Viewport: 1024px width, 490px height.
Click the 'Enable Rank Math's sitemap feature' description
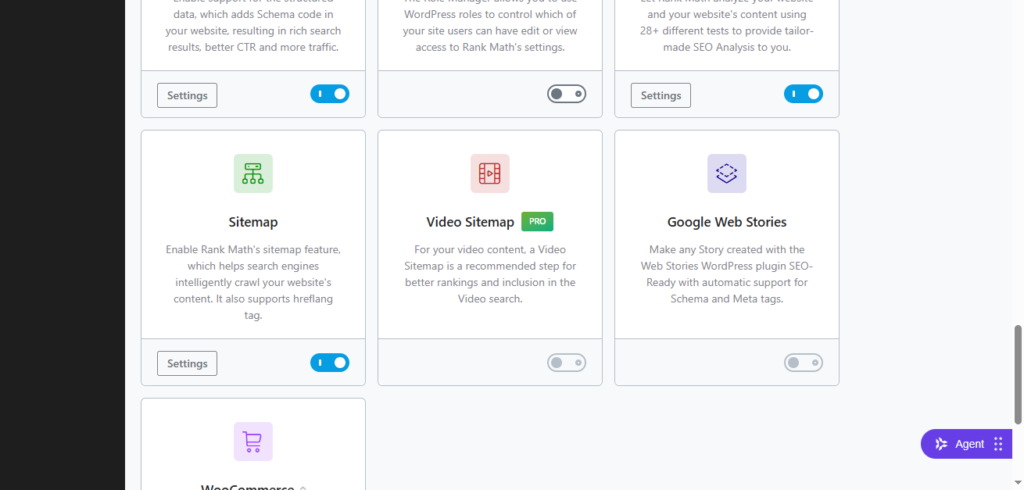(x=253, y=282)
